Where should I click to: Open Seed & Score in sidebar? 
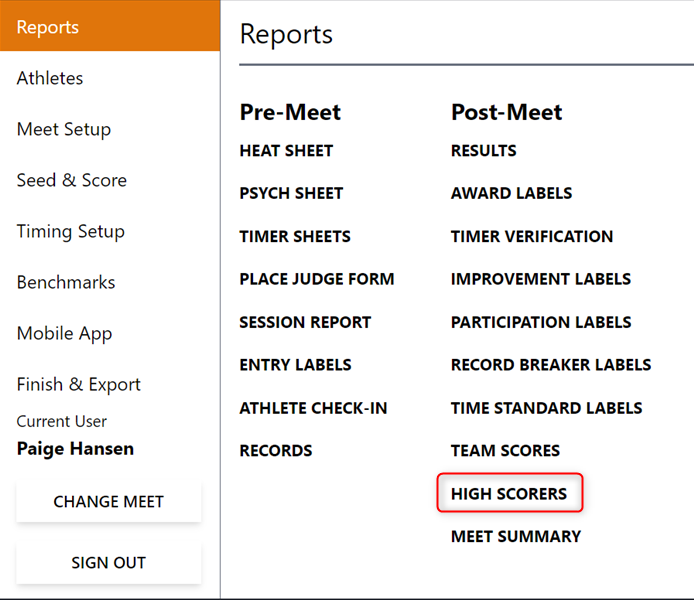click(x=72, y=180)
